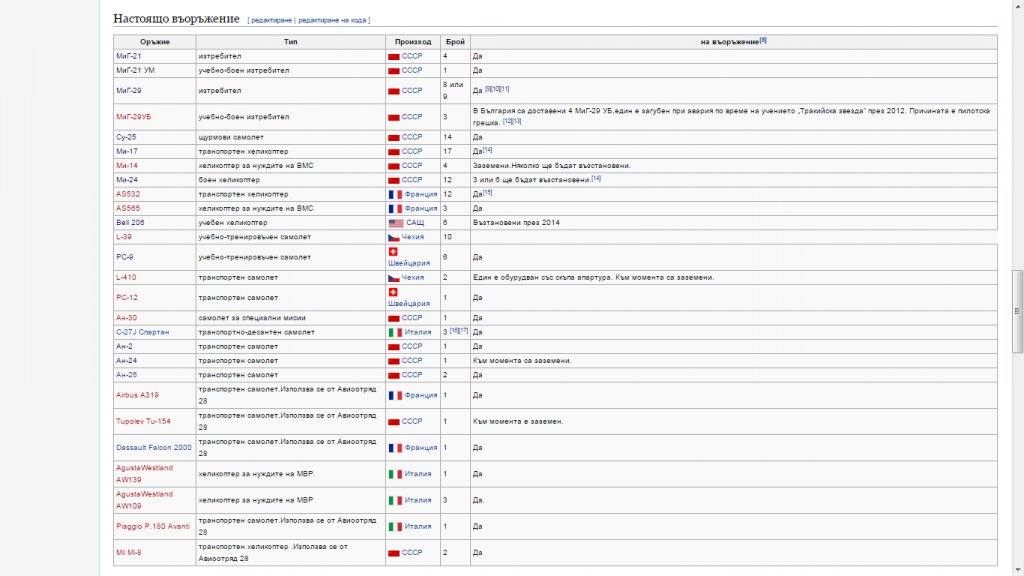Click the French flag in Airbus A319 row
Viewport: 1024px width, 576px height.
pyautogui.click(x=394, y=395)
